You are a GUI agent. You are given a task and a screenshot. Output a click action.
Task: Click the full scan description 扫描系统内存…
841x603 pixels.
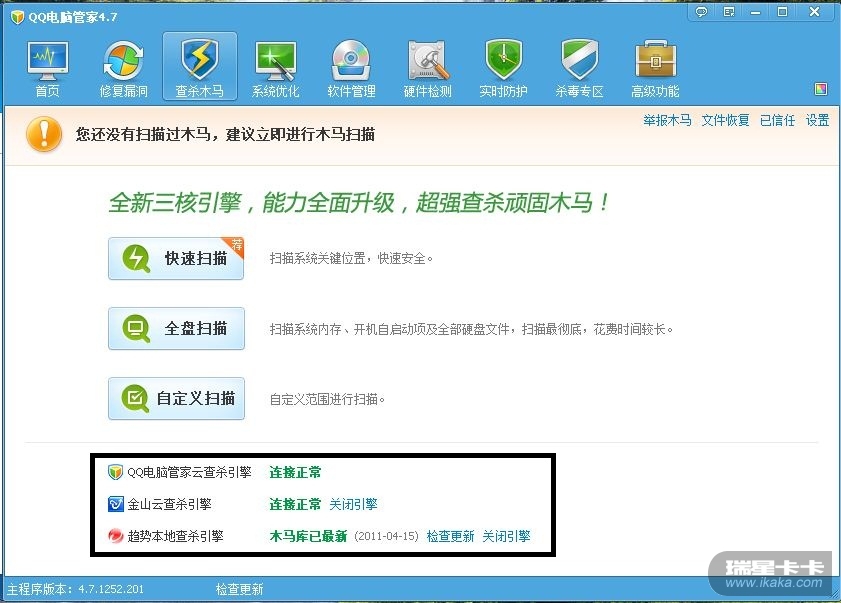click(x=471, y=329)
